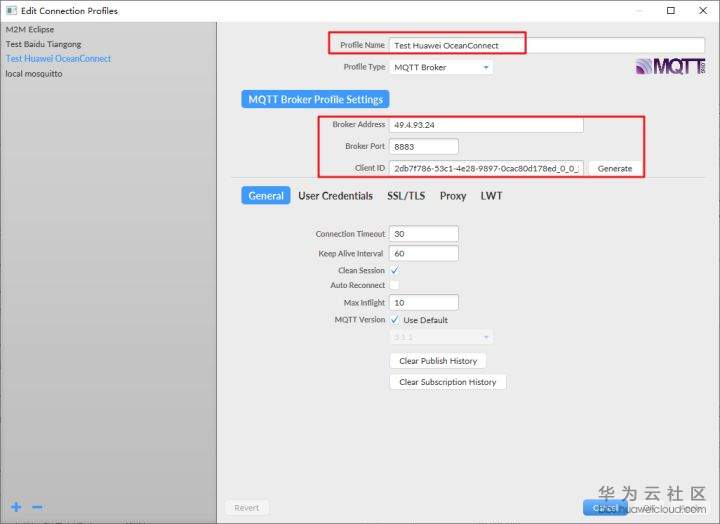Remove selected profile with minus icon
Image resolution: width=720 pixels, height=524 pixels.
pos(37,507)
